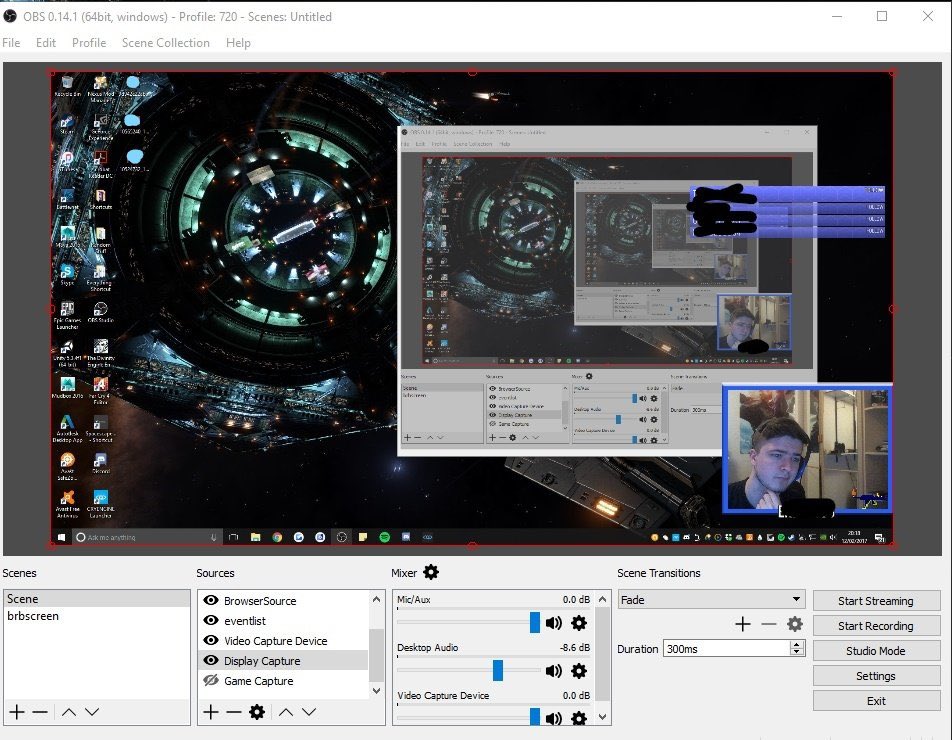Click the Mic/Aux volume slider
The width and height of the screenshot is (952, 740).
click(469, 622)
